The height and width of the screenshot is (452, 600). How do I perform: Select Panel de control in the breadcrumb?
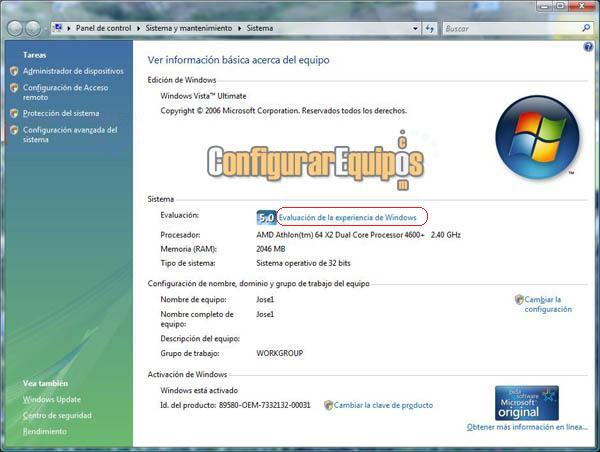tap(103, 28)
